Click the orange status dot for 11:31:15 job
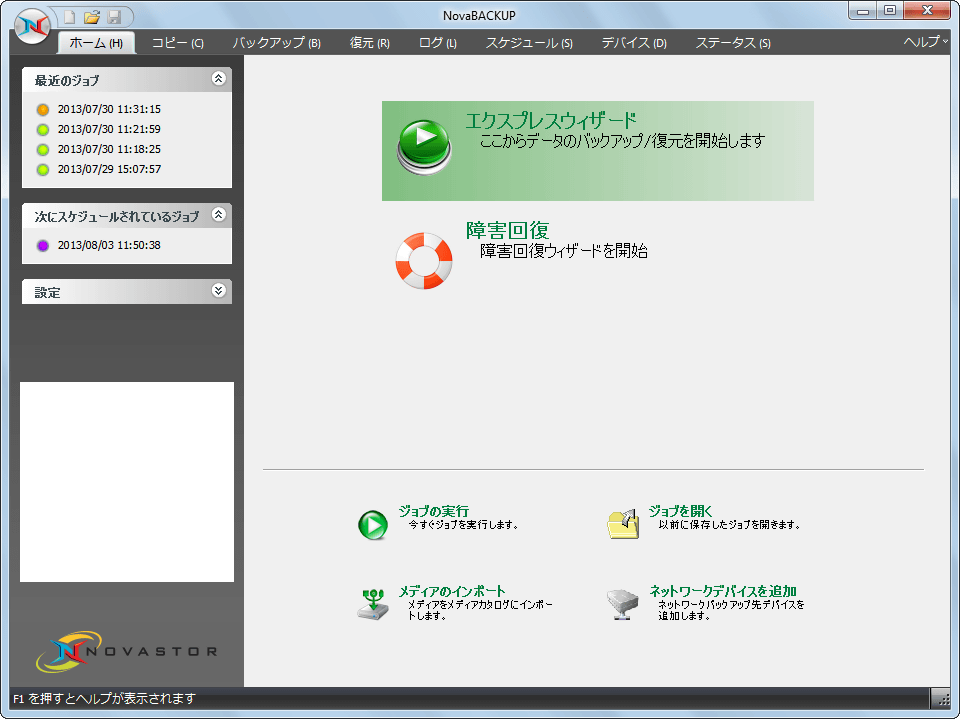This screenshot has width=960, height=719. (43, 110)
